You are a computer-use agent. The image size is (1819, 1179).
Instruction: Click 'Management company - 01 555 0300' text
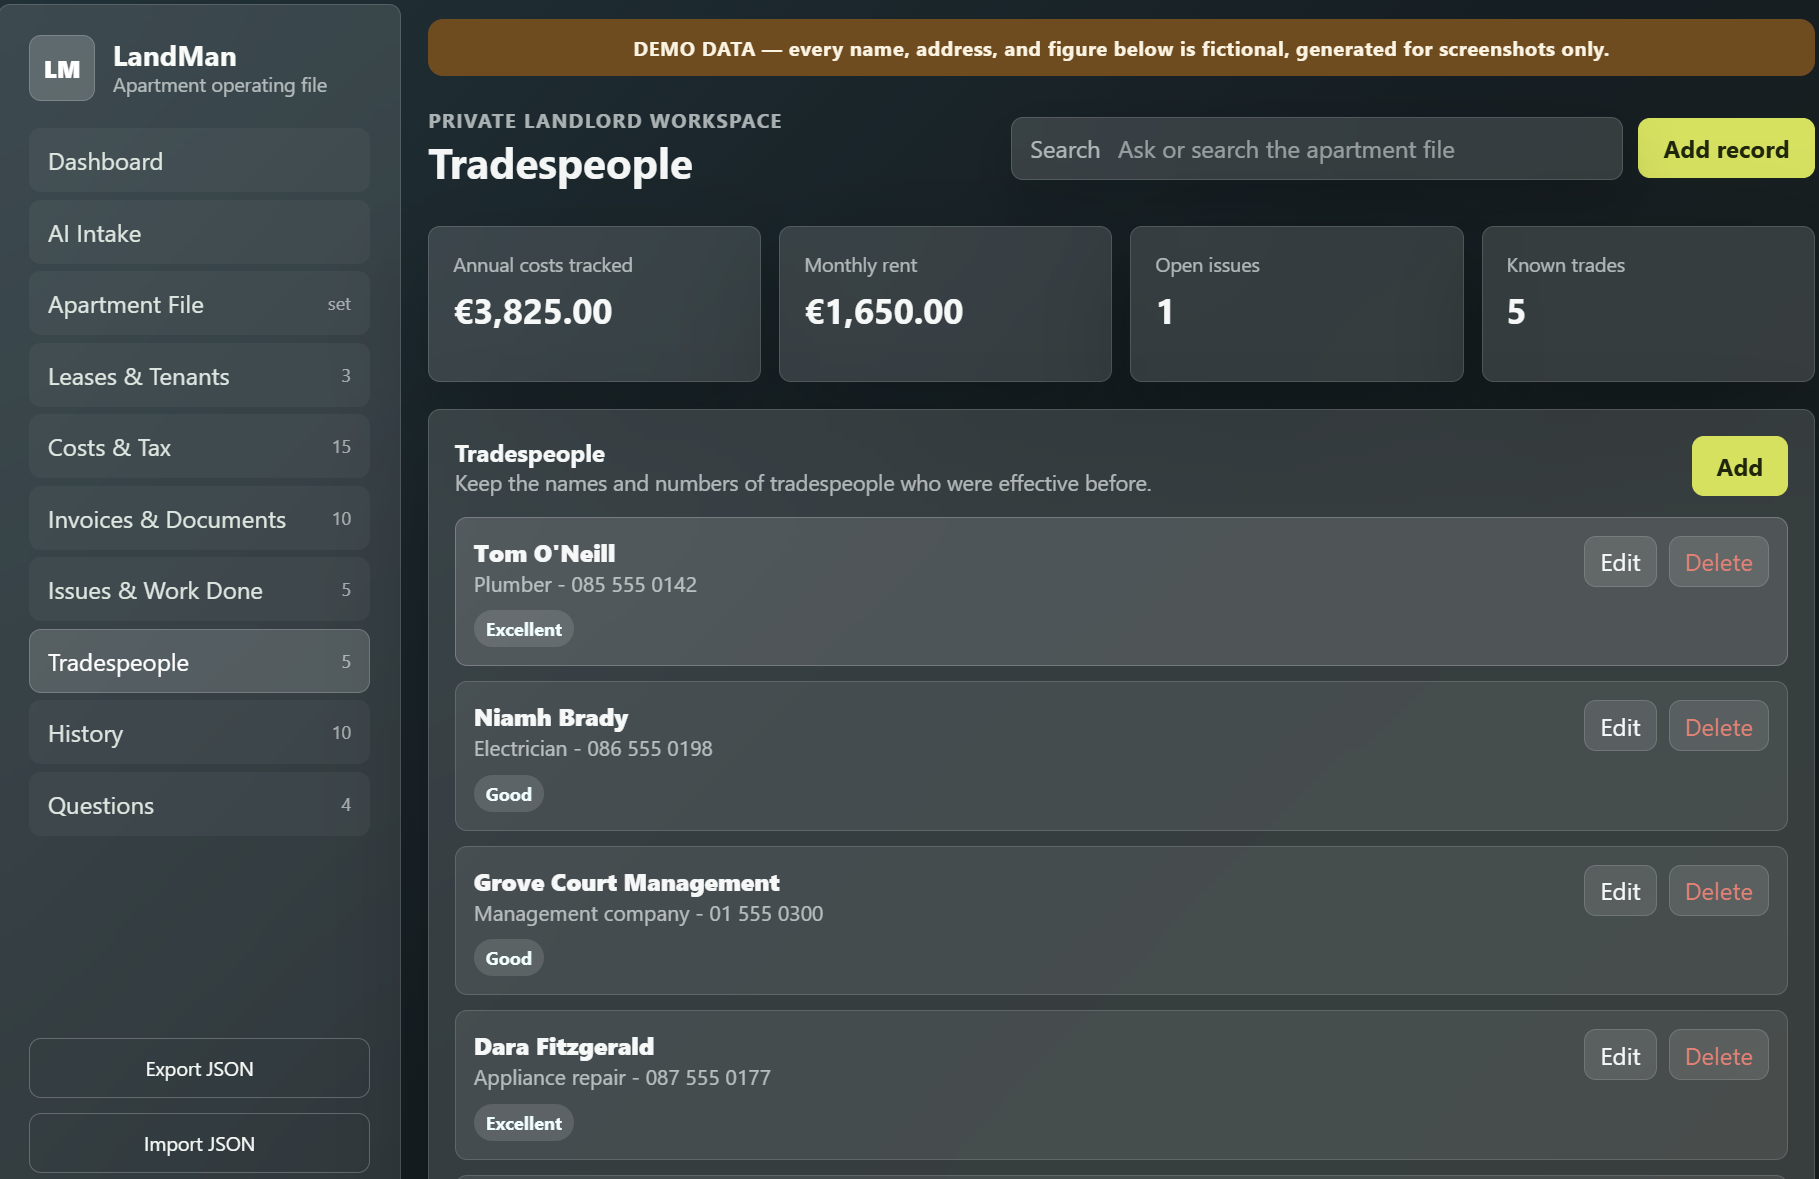pyautogui.click(x=648, y=913)
